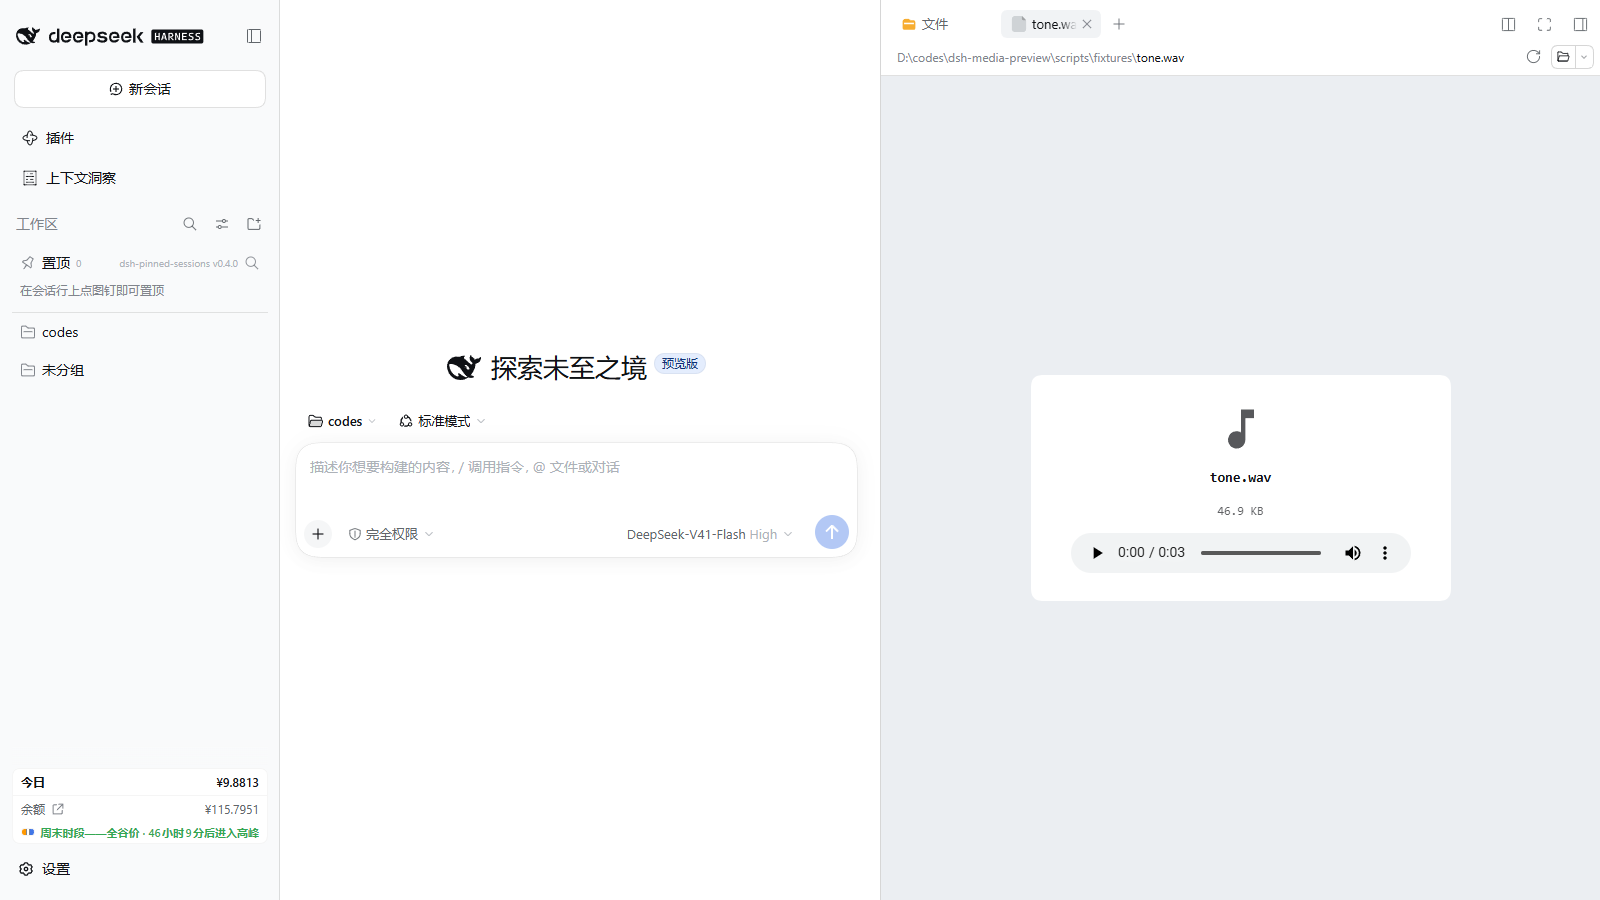
Task: Toggle split view layout icon
Action: point(1509,24)
